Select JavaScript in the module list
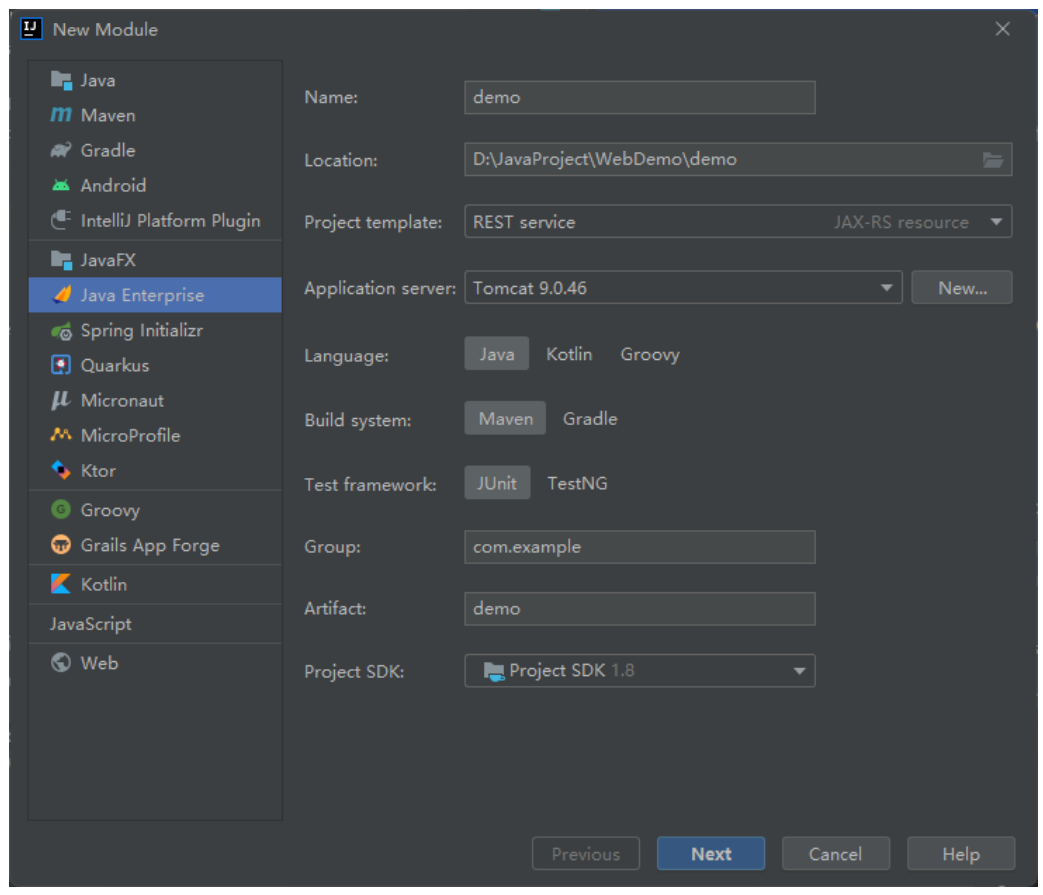This screenshot has width=1043, height=895. pos(91,624)
